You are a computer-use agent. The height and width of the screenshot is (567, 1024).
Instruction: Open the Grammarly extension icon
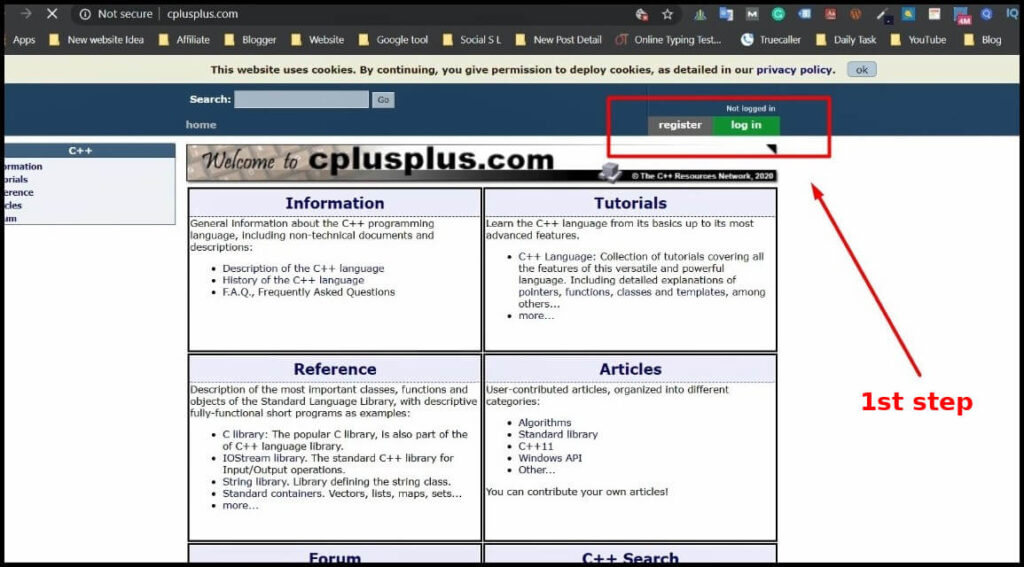point(778,14)
